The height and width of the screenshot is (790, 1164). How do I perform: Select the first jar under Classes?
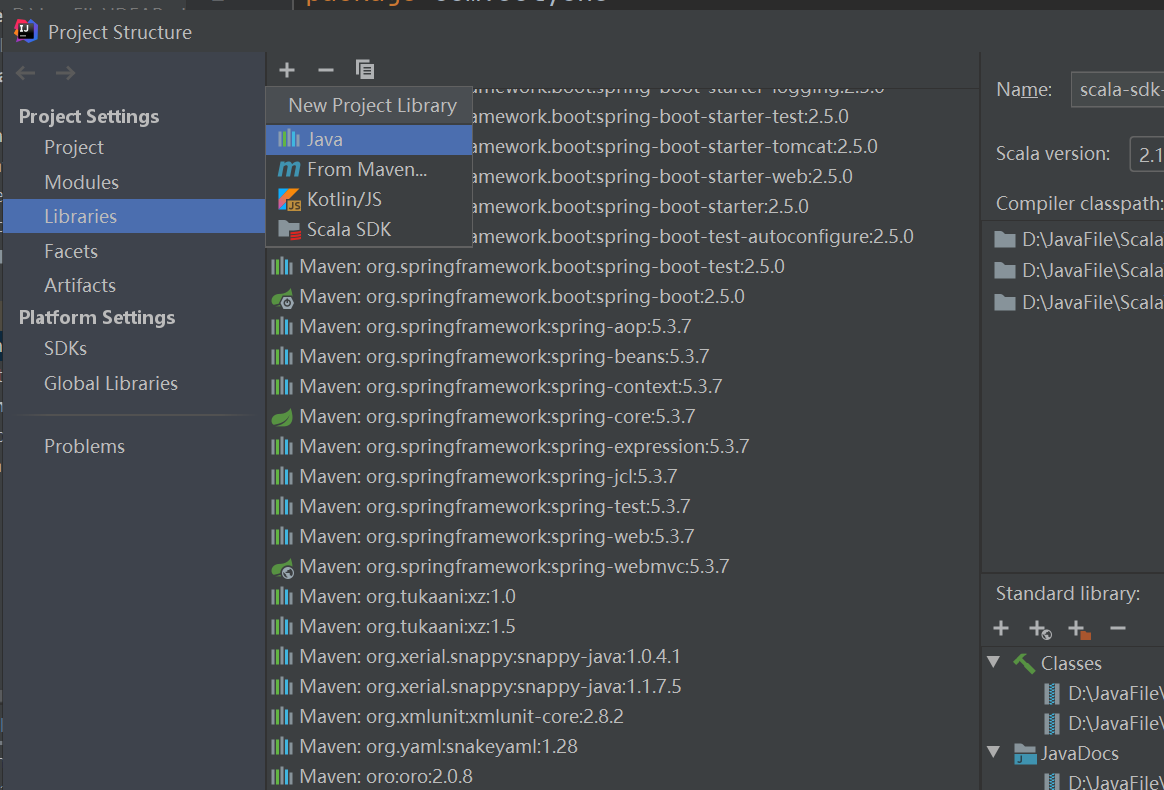pyautogui.click(x=1104, y=693)
